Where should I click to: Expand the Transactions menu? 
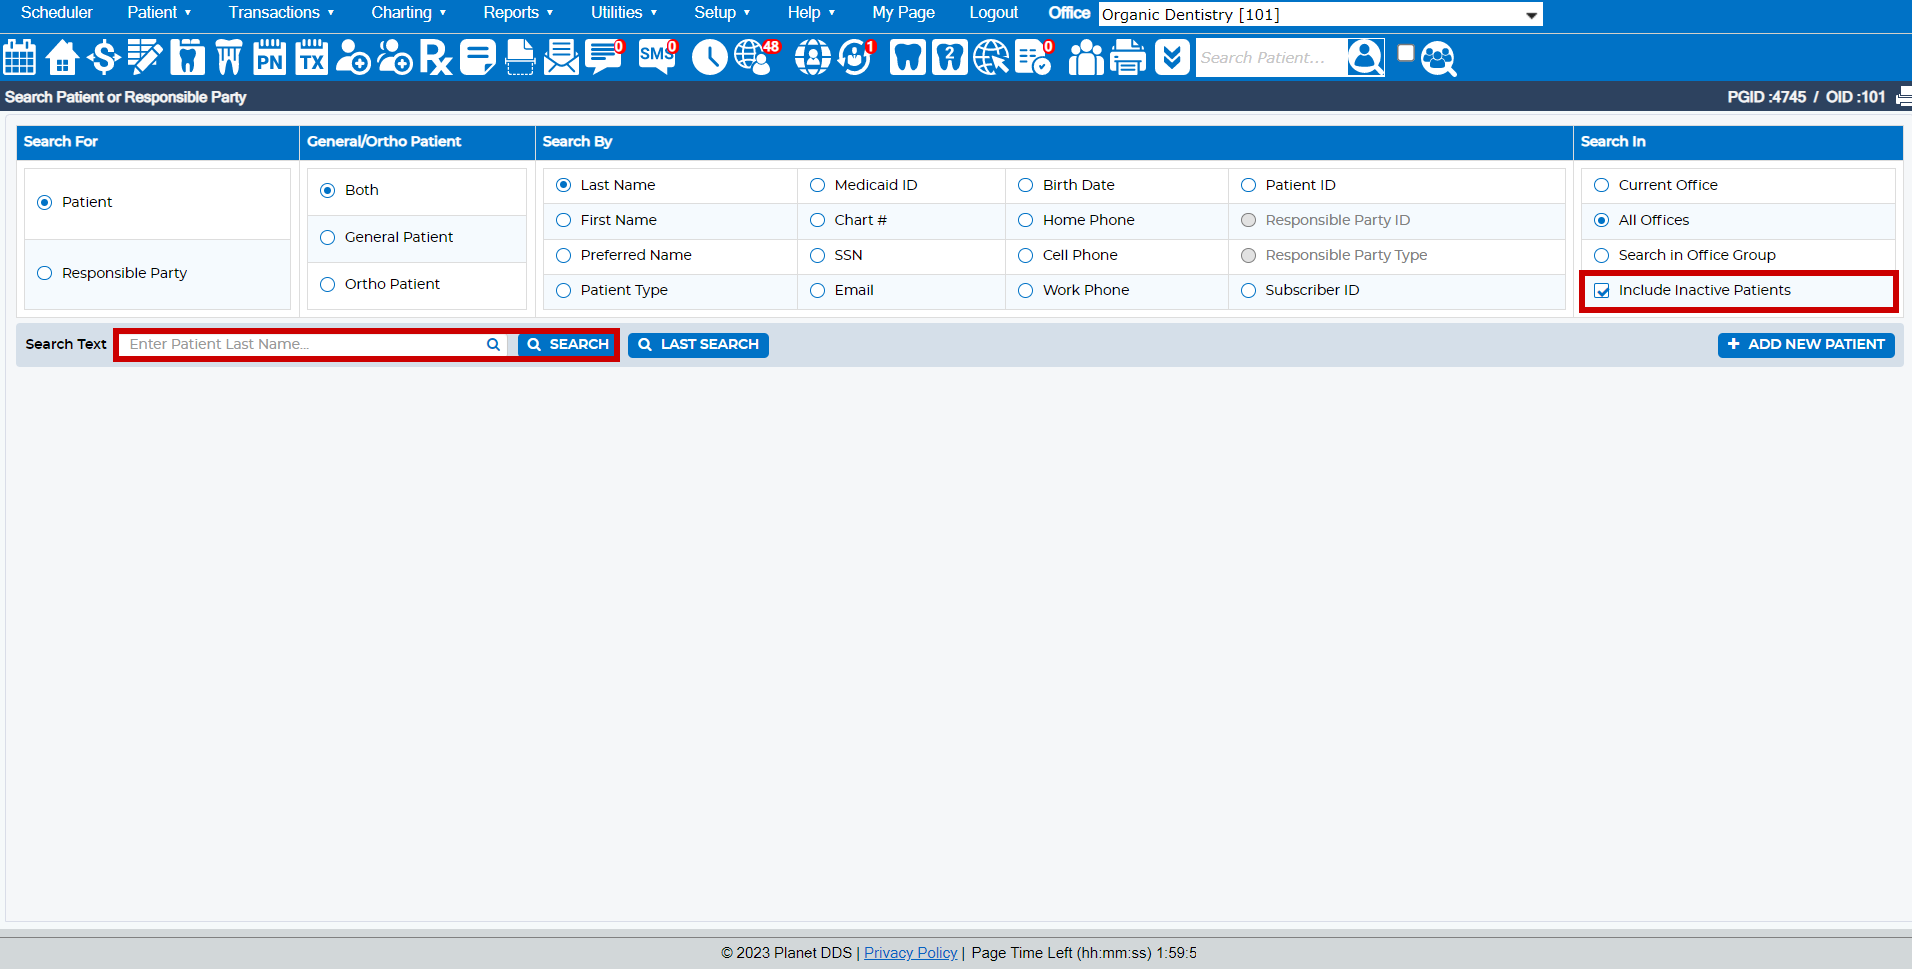click(x=281, y=12)
